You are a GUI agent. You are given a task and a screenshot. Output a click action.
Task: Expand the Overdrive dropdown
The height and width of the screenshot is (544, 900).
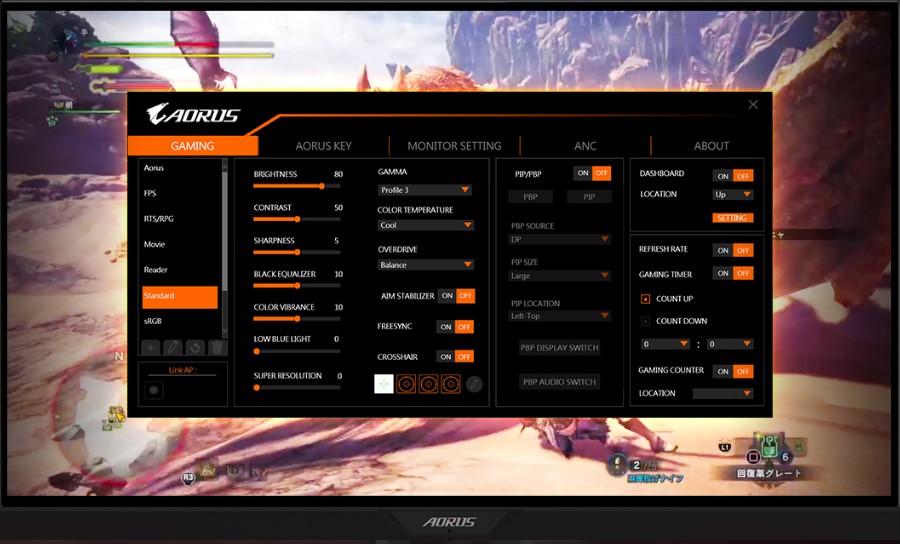(425, 265)
